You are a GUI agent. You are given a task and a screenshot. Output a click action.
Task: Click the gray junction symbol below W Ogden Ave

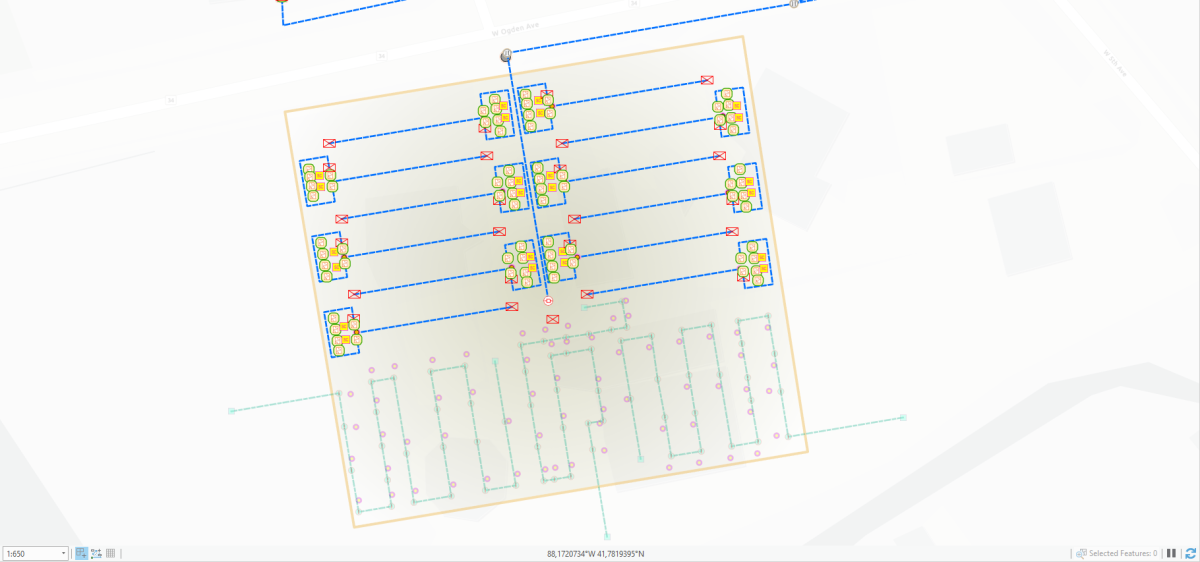coord(507,55)
